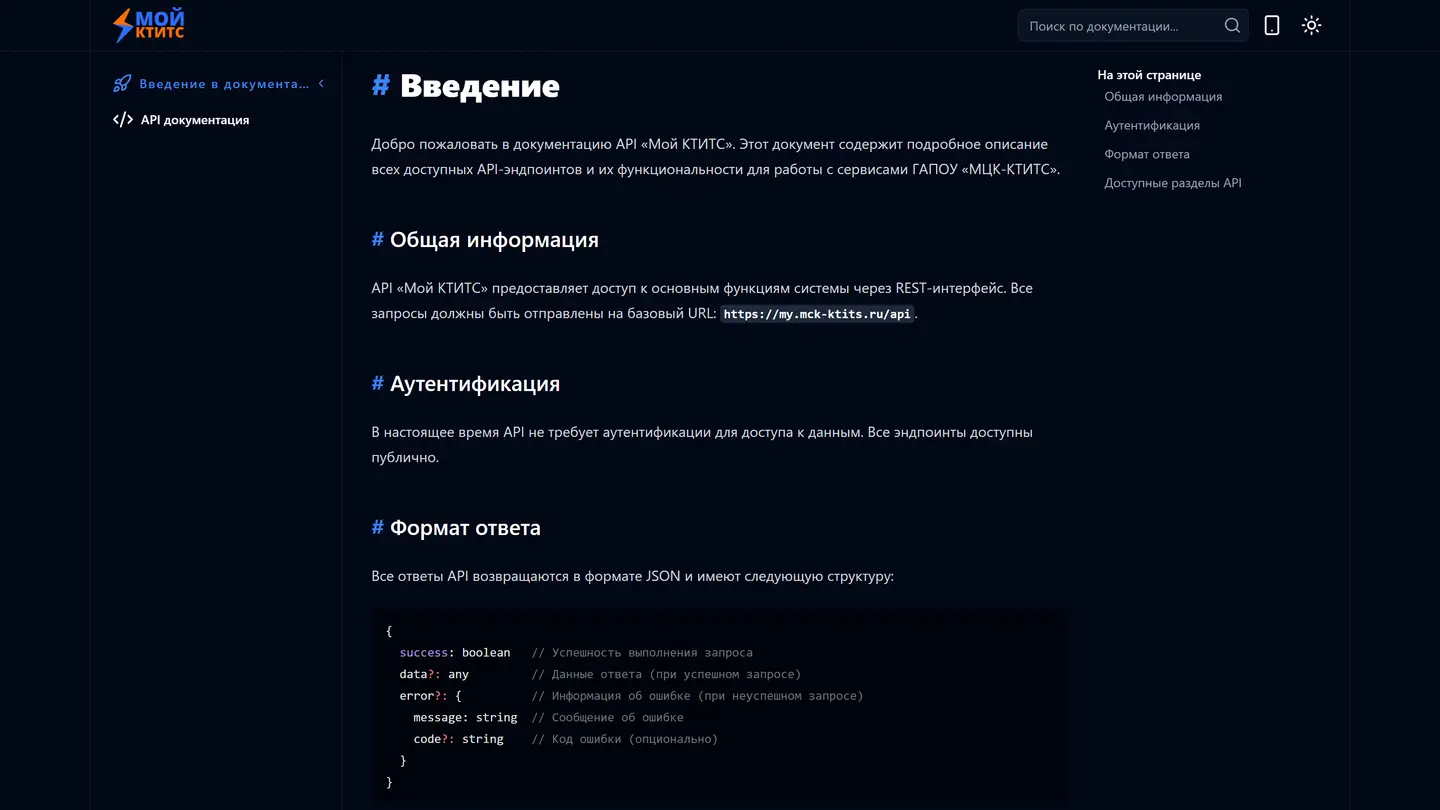Click the hash anchor beside the Введение title

[380, 86]
